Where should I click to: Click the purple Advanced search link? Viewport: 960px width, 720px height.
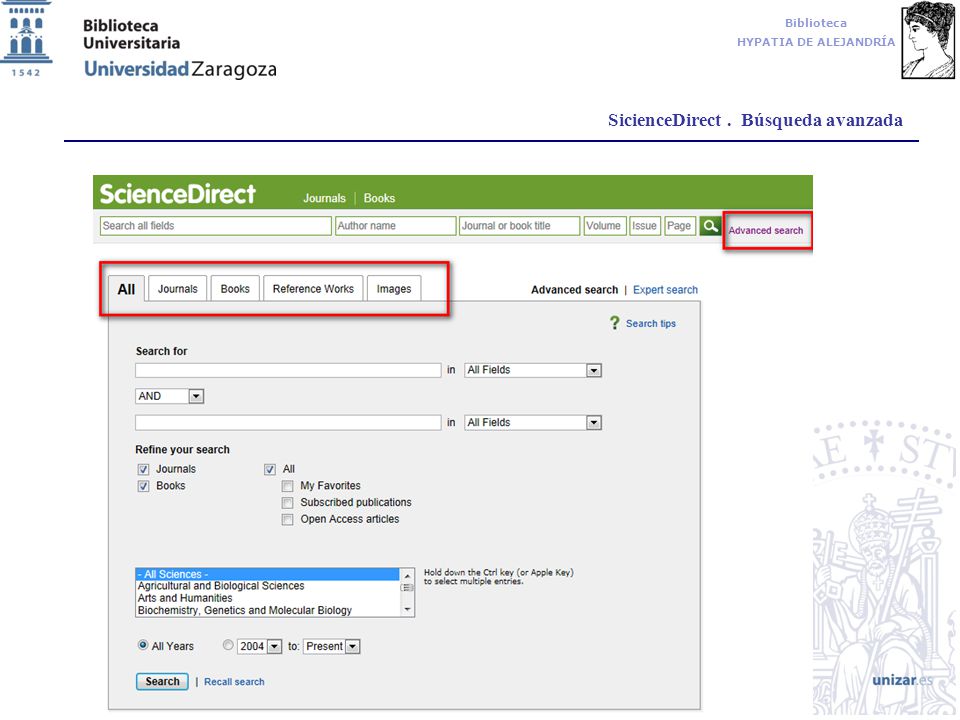[x=766, y=231]
